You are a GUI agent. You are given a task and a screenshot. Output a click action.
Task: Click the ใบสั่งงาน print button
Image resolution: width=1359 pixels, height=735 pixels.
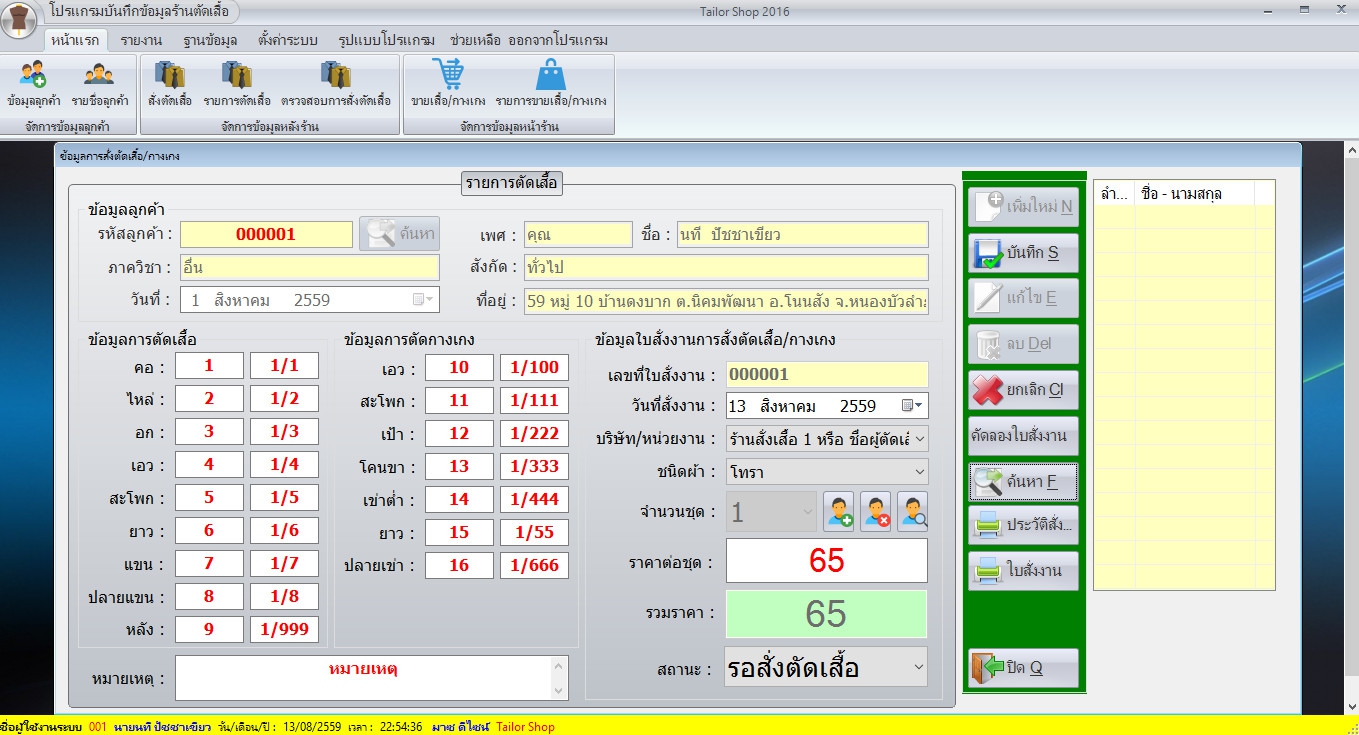1023,571
